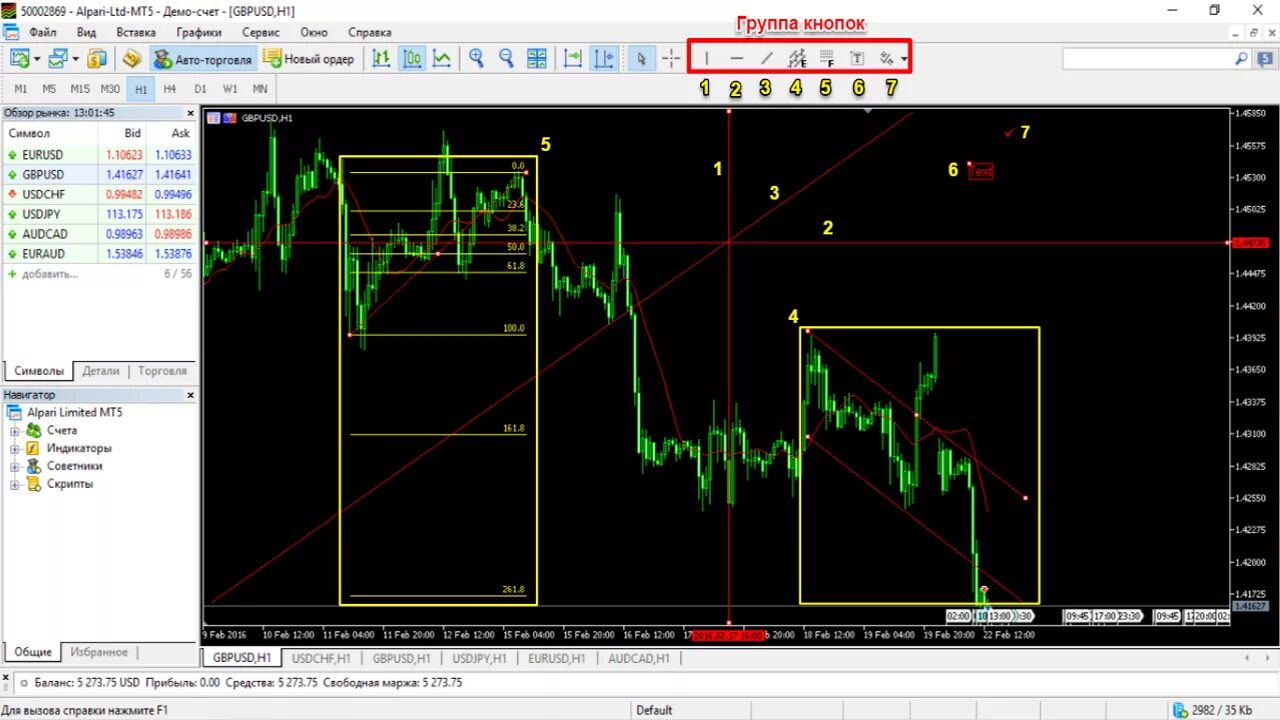This screenshot has height=720, width=1280.
Task: Open the new chart toolbar icon
Action: coord(19,59)
